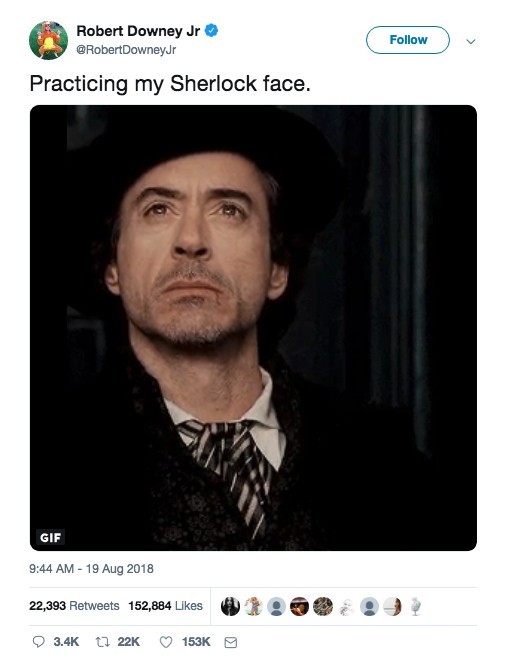Open the tweet options chevron menu
Viewport: 508px width, 671px height.
tap(471, 42)
